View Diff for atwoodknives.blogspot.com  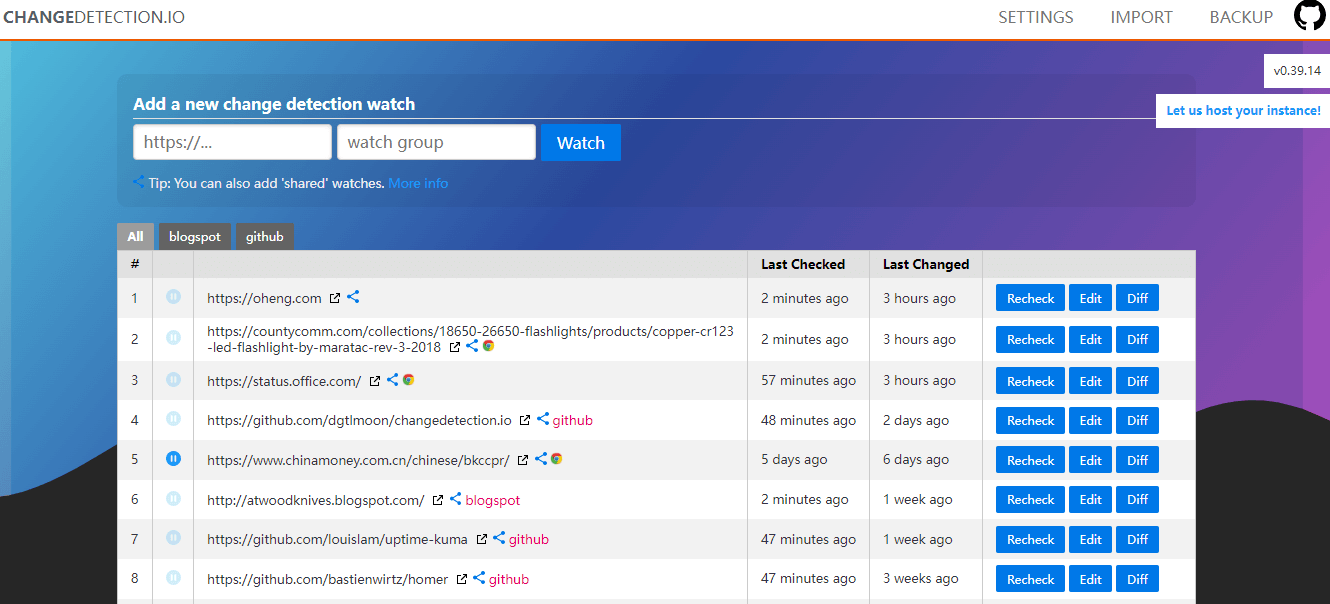click(1137, 499)
